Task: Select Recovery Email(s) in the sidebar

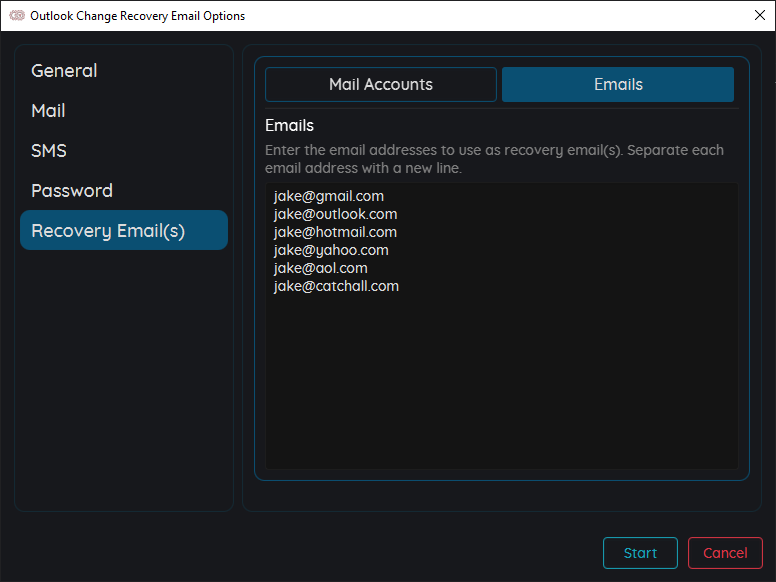Action: [x=124, y=230]
